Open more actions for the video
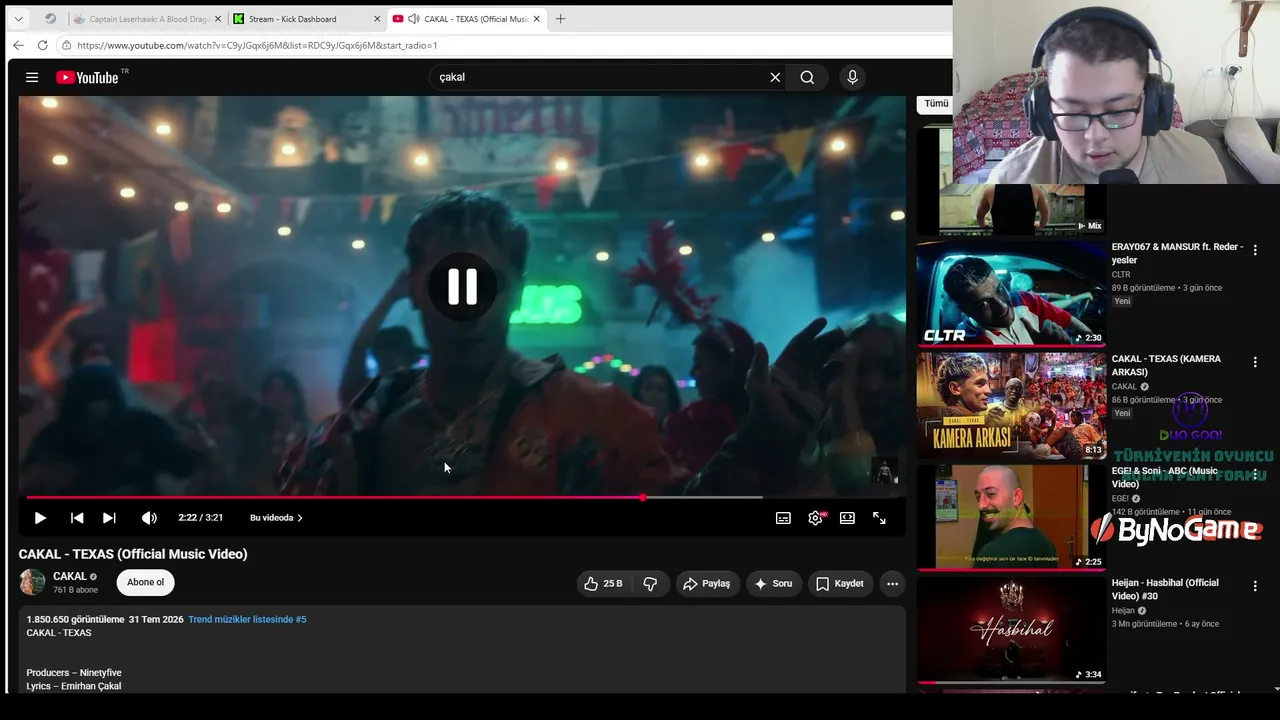The height and width of the screenshot is (720, 1280). coord(892,583)
